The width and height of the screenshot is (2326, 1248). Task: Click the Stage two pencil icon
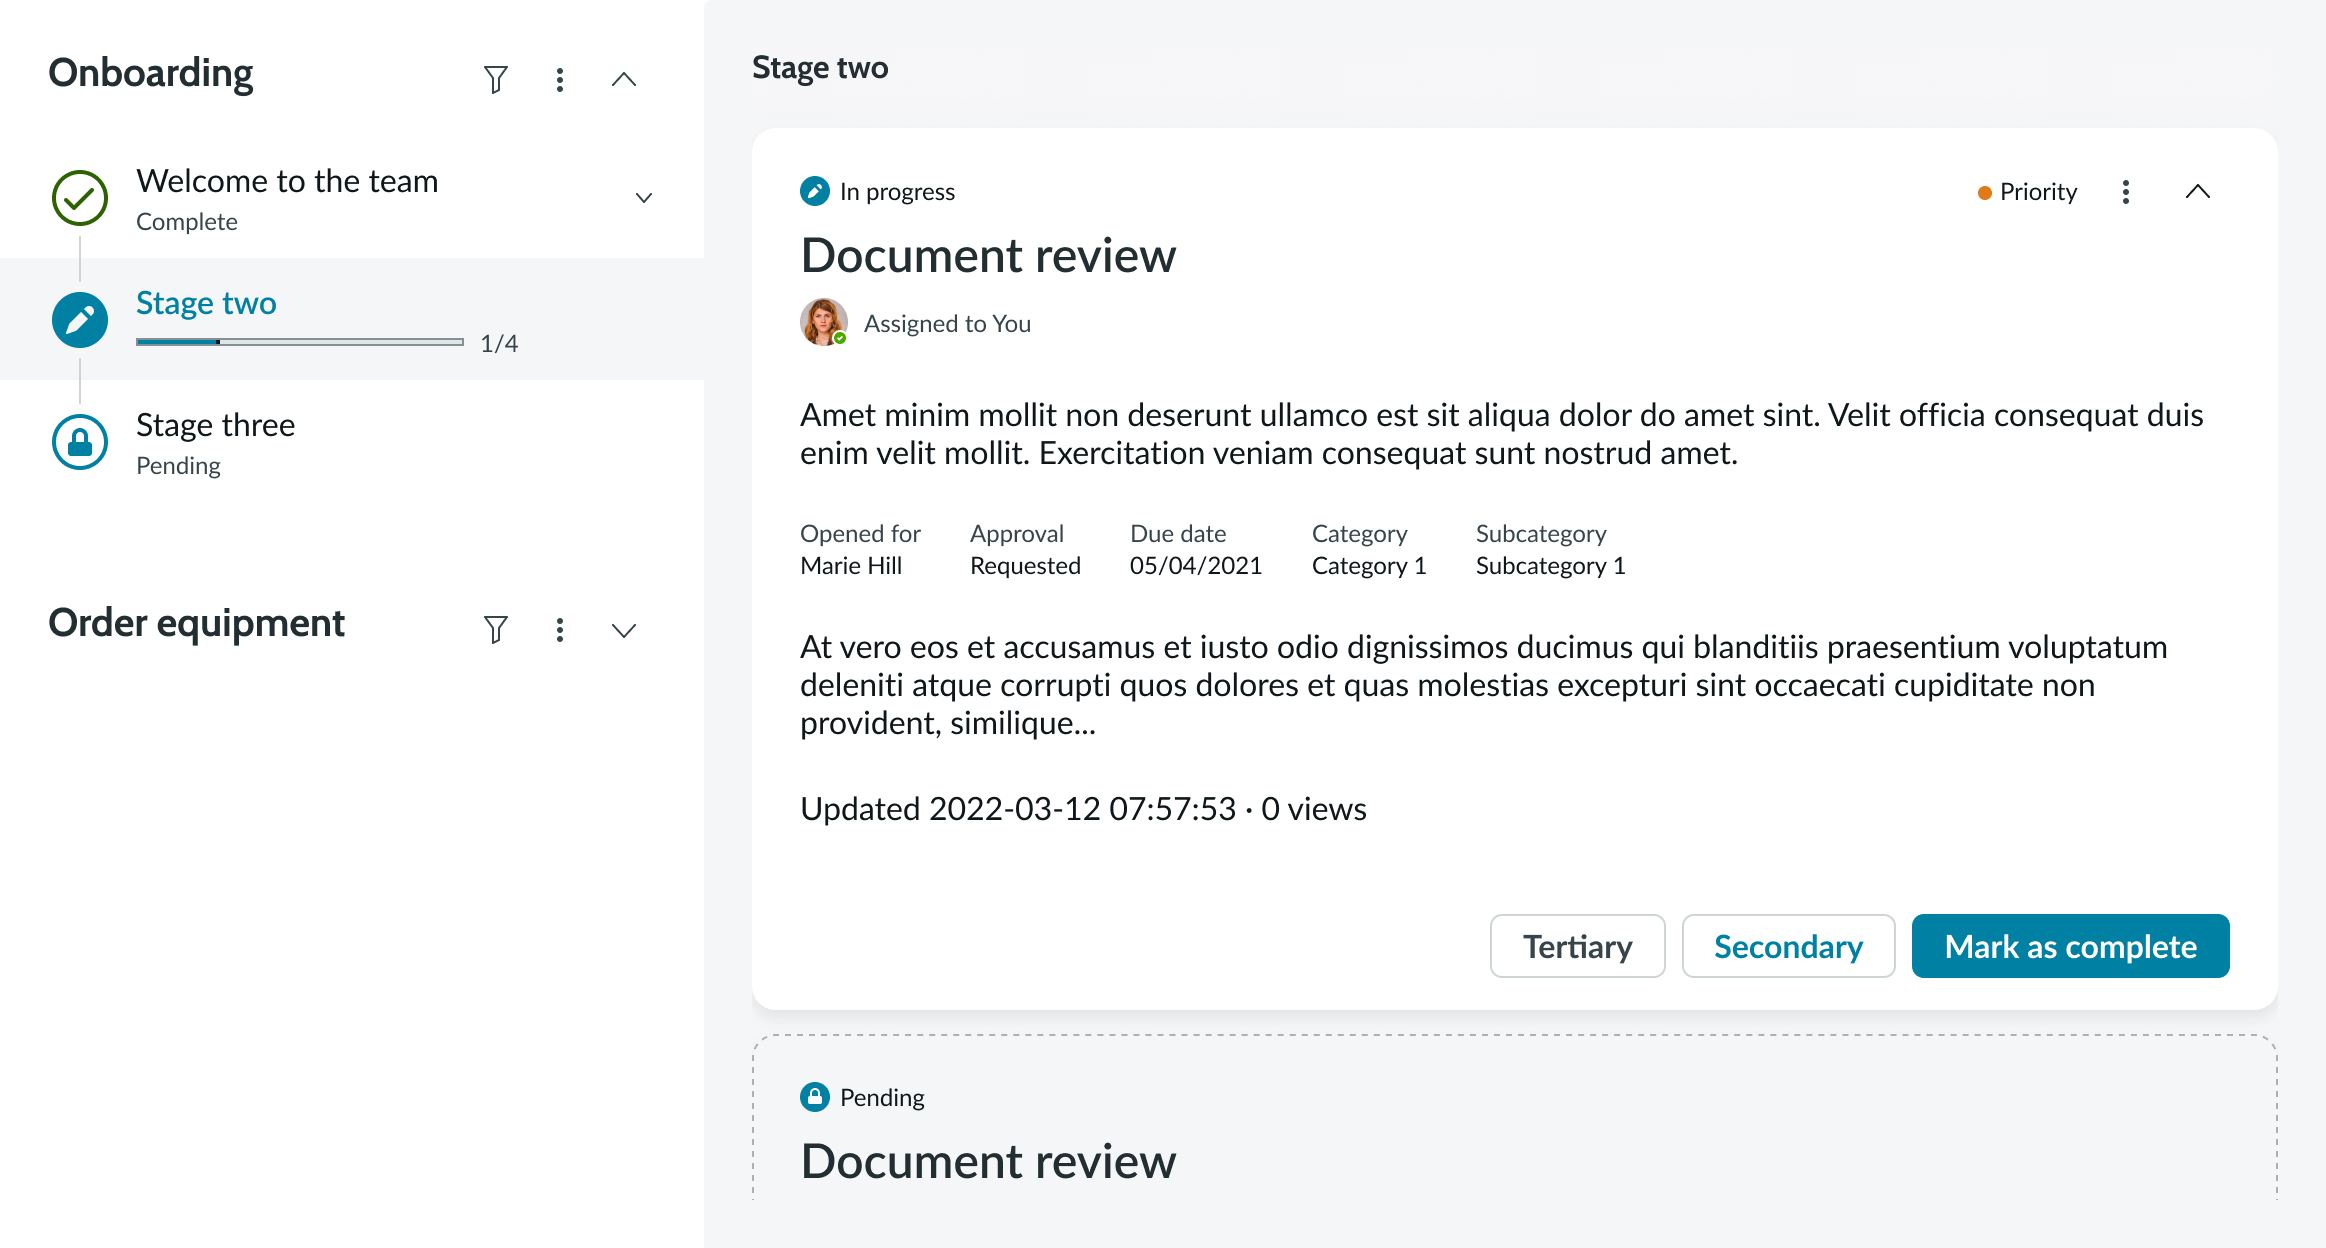click(80, 320)
